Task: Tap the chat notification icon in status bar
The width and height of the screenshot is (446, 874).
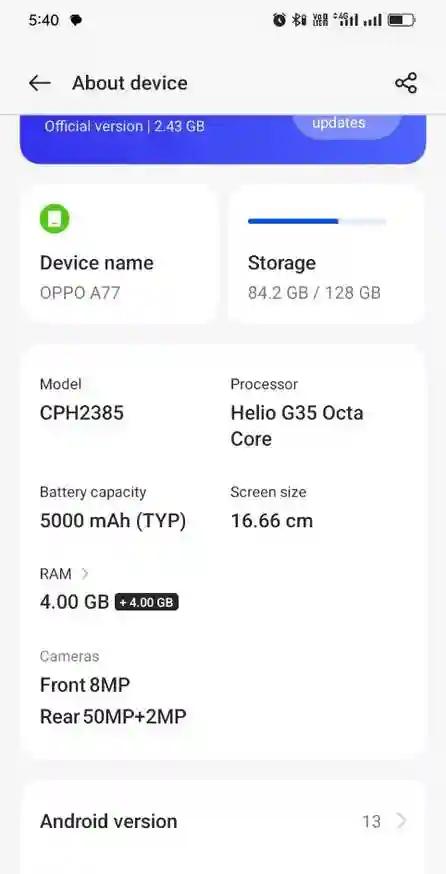Action: tap(76, 21)
